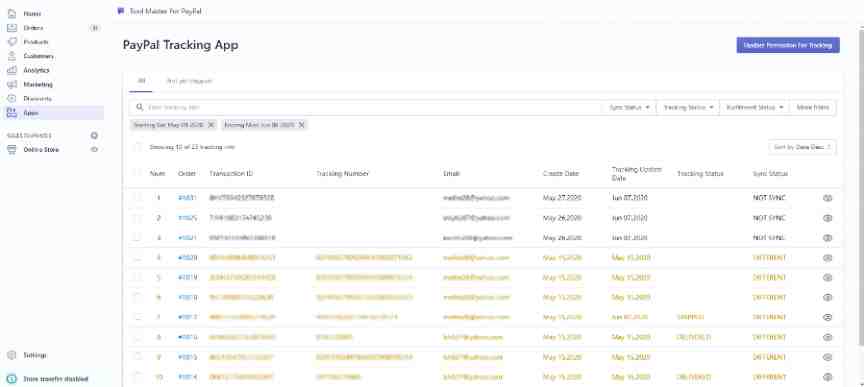This screenshot has height=387, width=864.
Task: Click the search magnifier icon
Action: (140, 108)
